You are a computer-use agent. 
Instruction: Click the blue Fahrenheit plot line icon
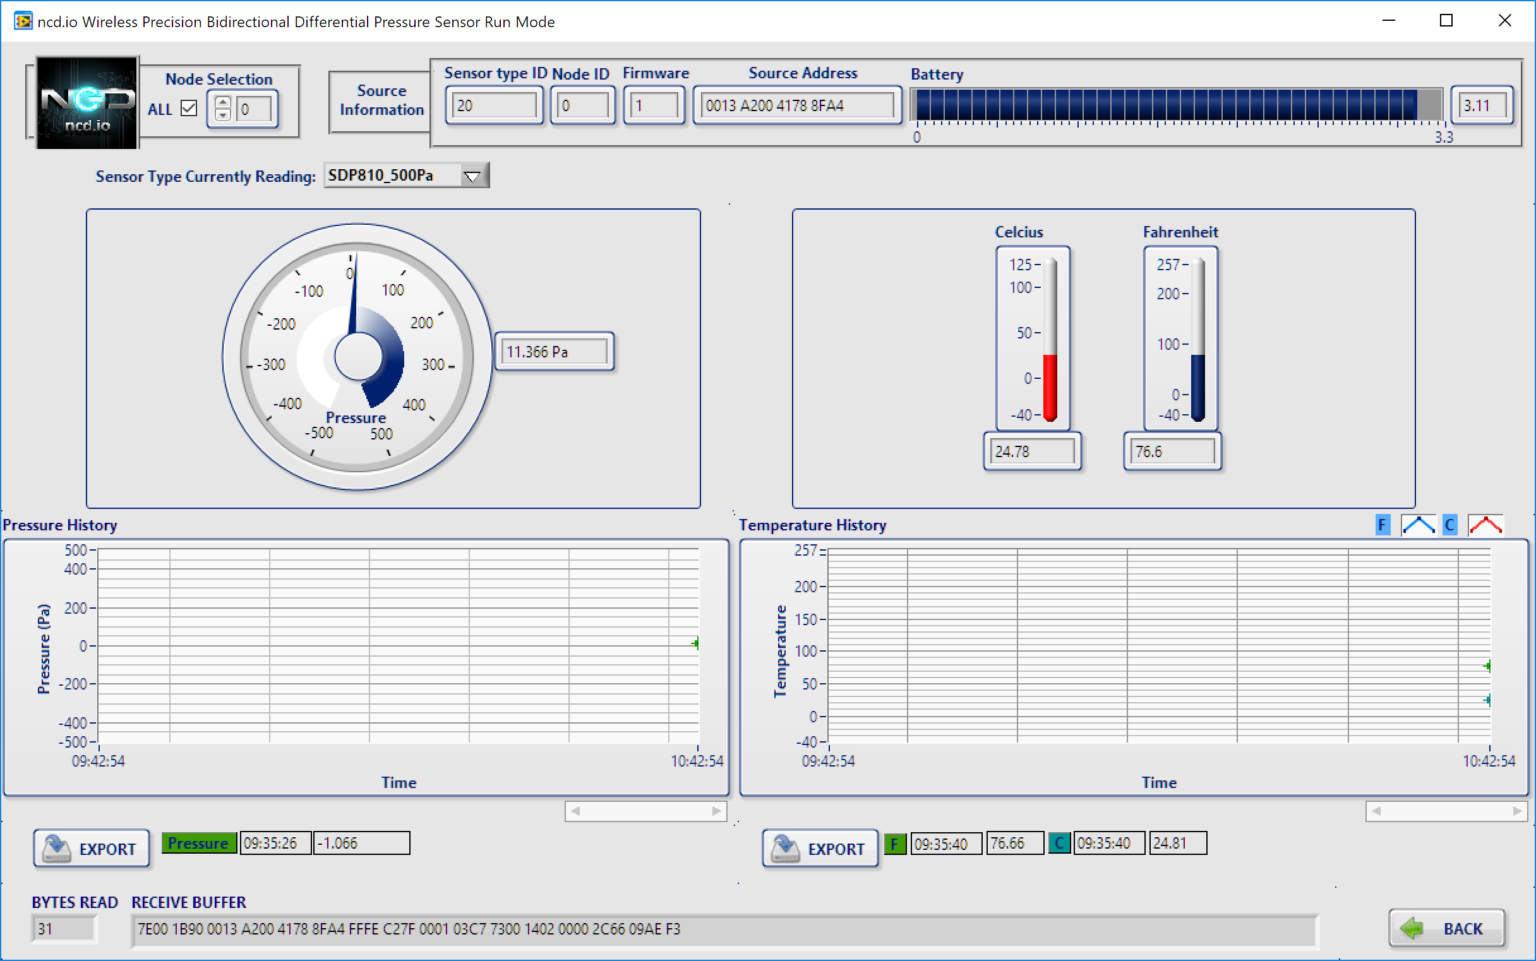1418,525
